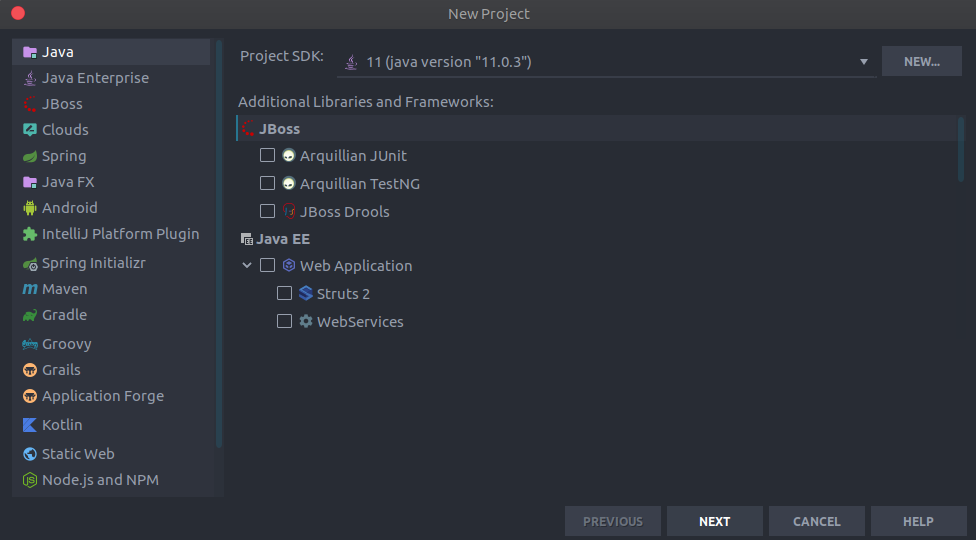
Task: Click the 'Java EE' group label
Action: pos(283,240)
